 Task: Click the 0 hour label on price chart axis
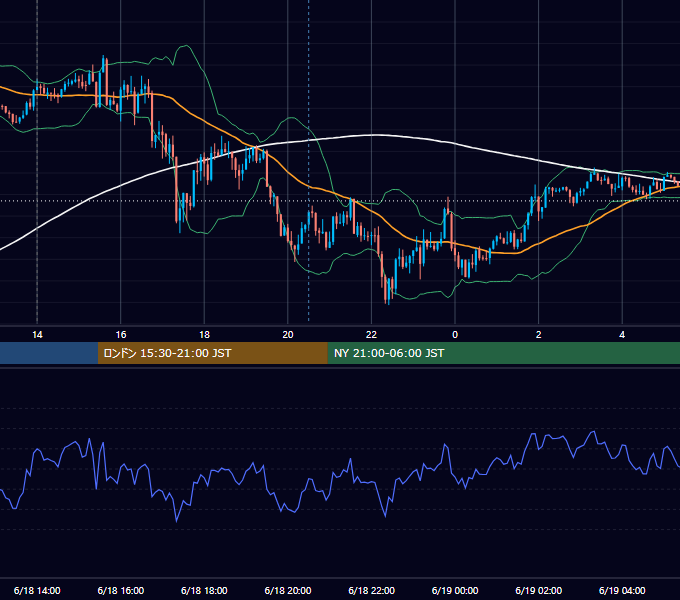tap(455, 335)
